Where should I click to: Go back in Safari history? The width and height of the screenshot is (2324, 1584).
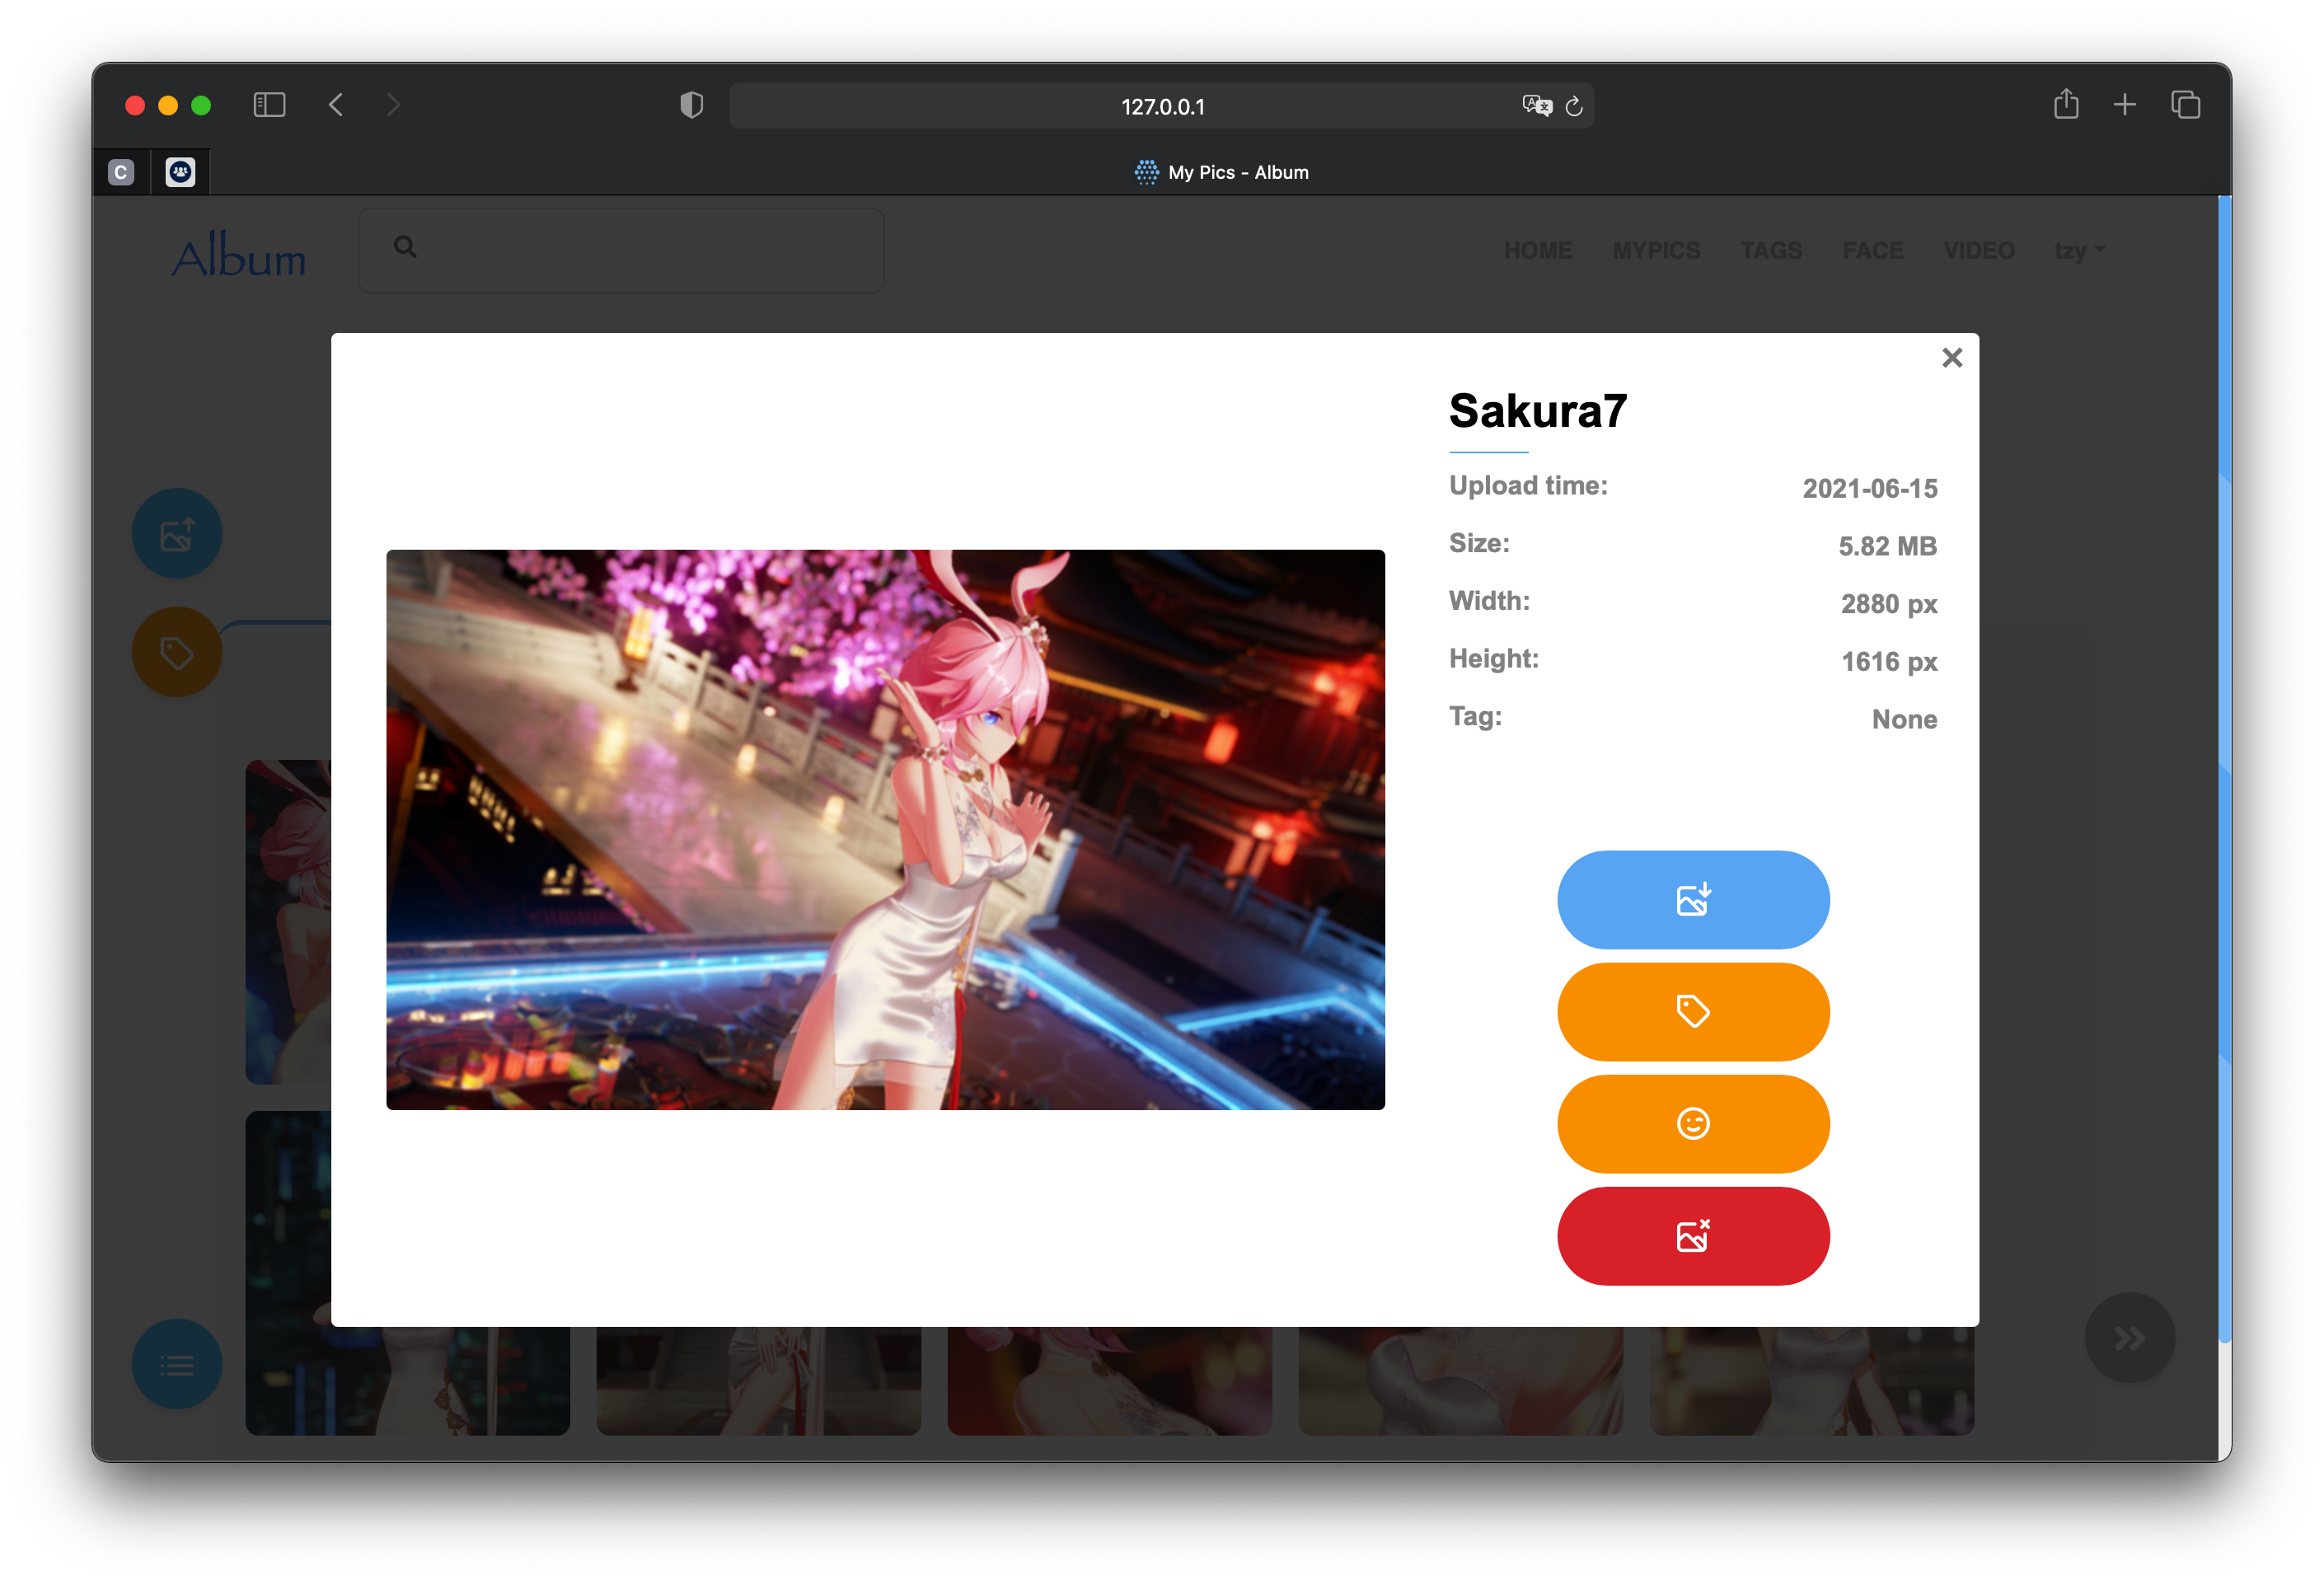coord(336,105)
